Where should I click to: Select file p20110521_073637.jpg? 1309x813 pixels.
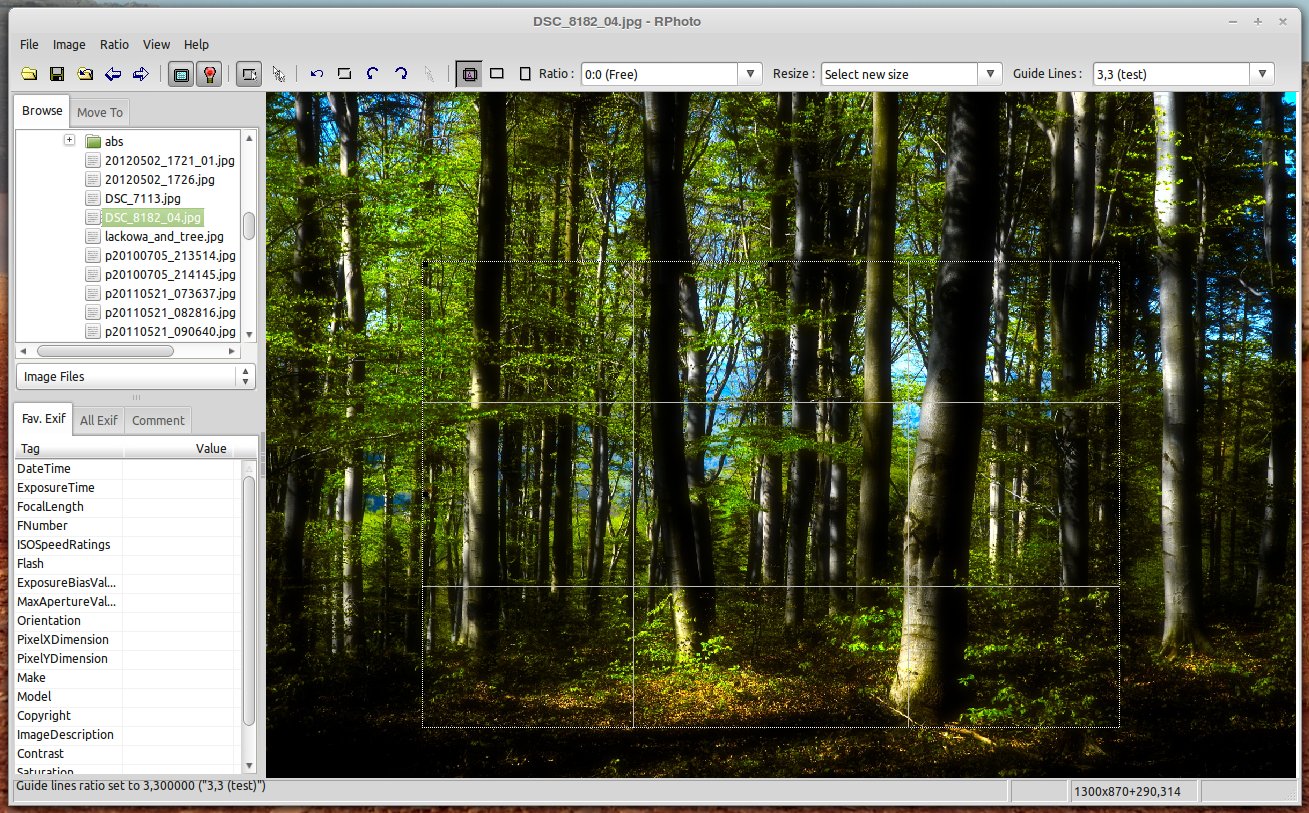click(161, 293)
